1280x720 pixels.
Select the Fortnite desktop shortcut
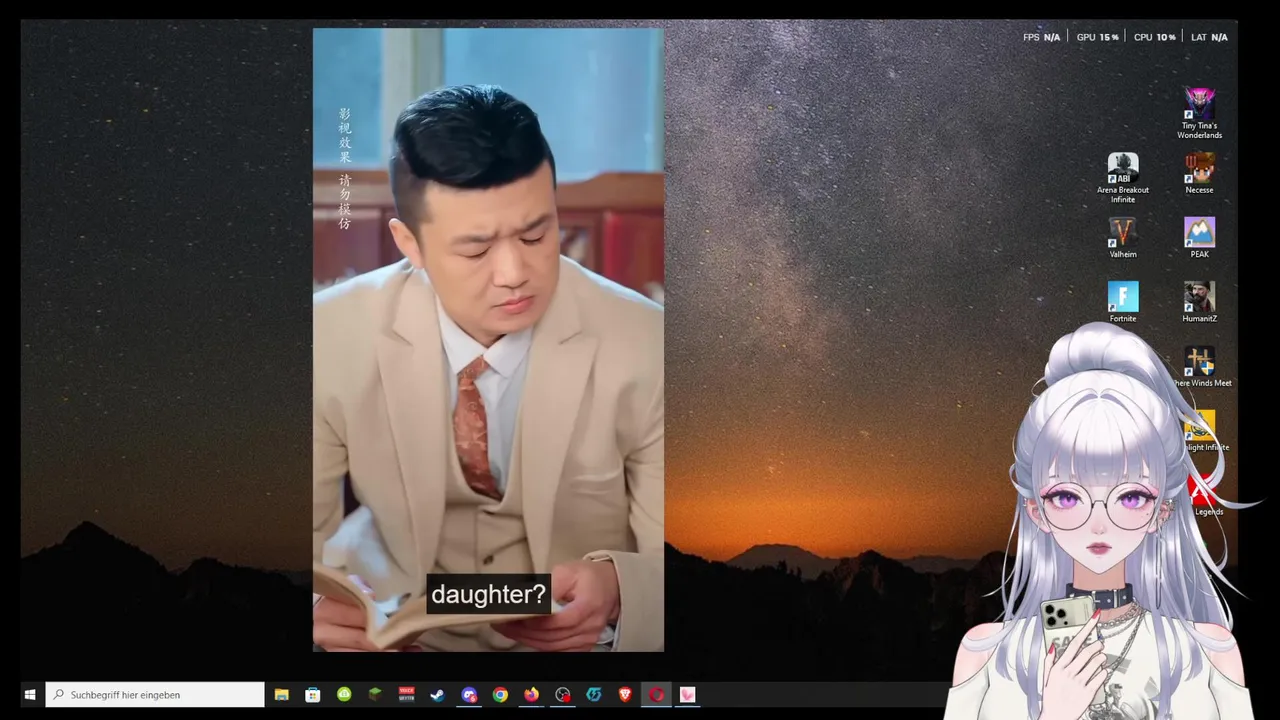tap(1123, 302)
